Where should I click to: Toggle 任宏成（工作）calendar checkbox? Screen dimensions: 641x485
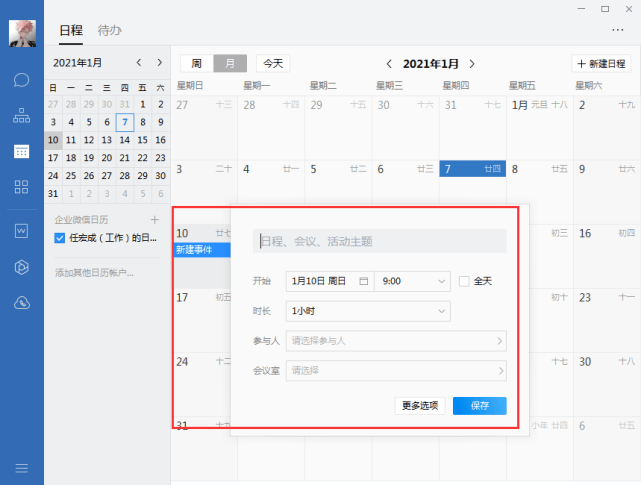click(x=60, y=238)
